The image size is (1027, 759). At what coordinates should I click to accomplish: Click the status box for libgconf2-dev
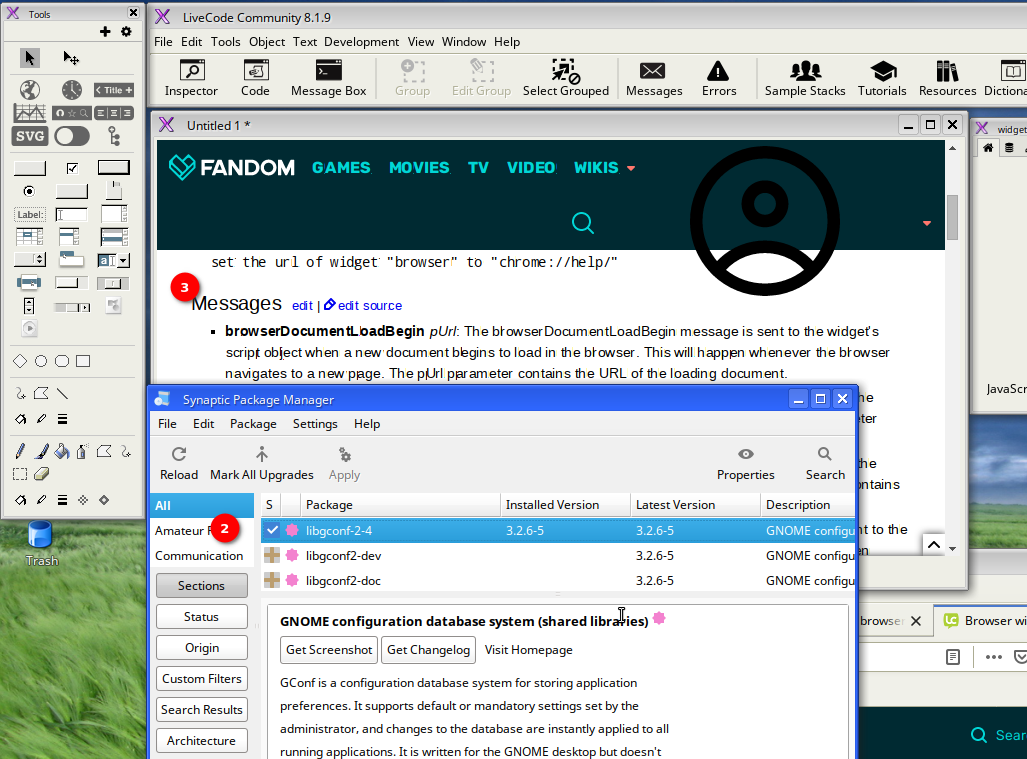pyautogui.click(x=272, y=555)
